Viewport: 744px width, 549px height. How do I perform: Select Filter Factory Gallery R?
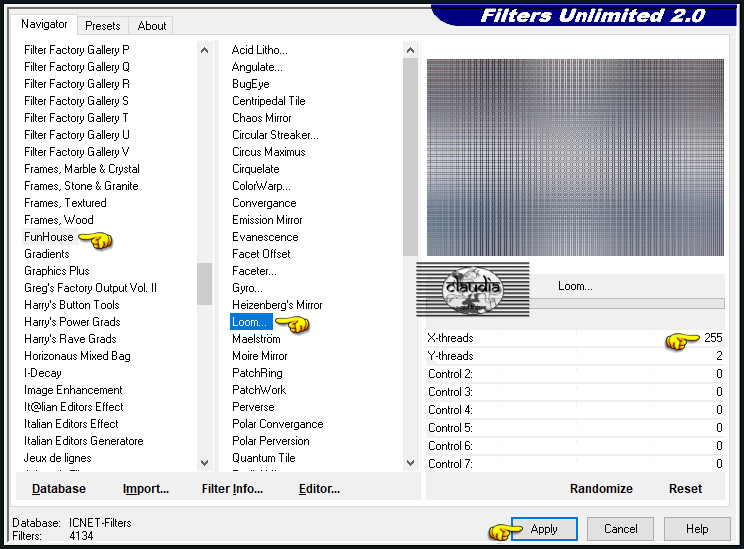77,84
